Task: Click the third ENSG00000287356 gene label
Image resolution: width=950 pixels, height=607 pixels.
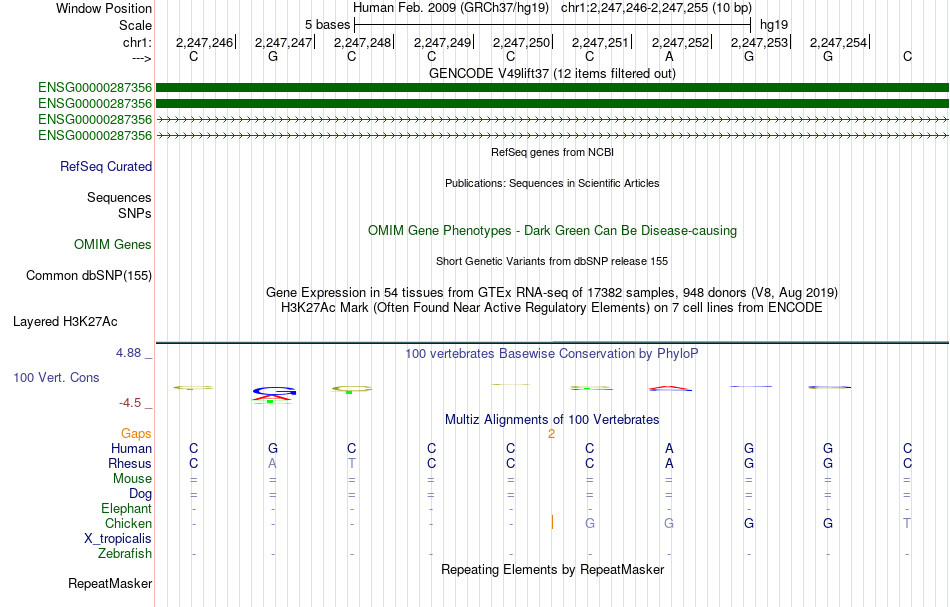Action: [x=95, y=119]
